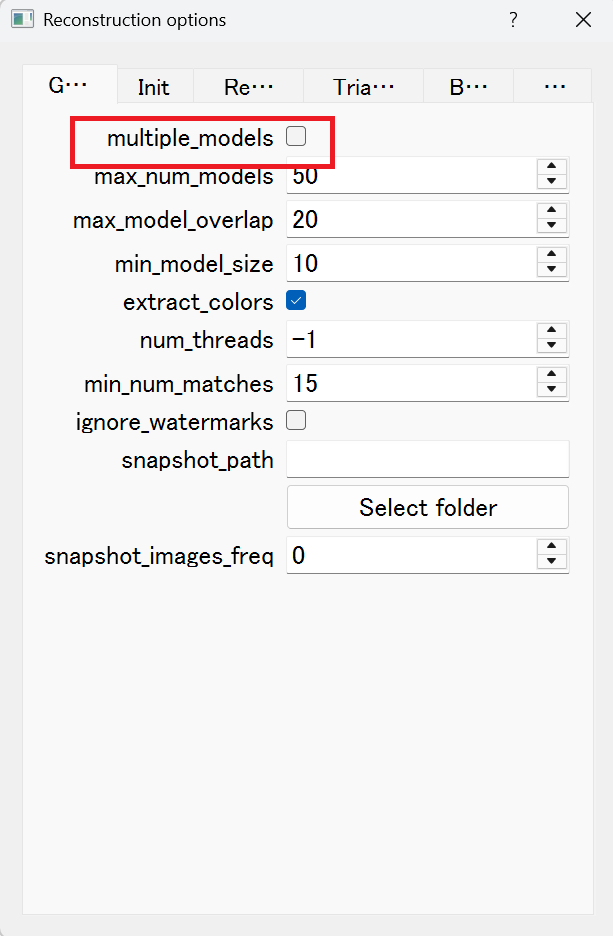Switch to the Init tab
This screenshot has width=613, height=936.
click(154, 87)
